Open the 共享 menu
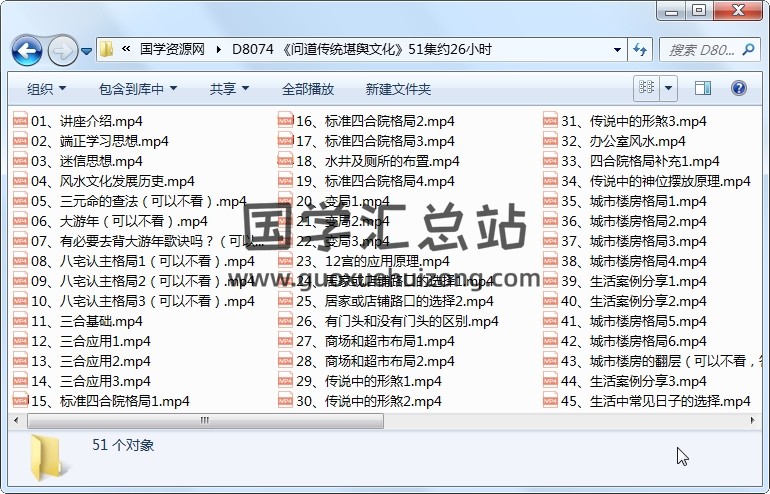The image size is (770, 494). coord(229,89)
